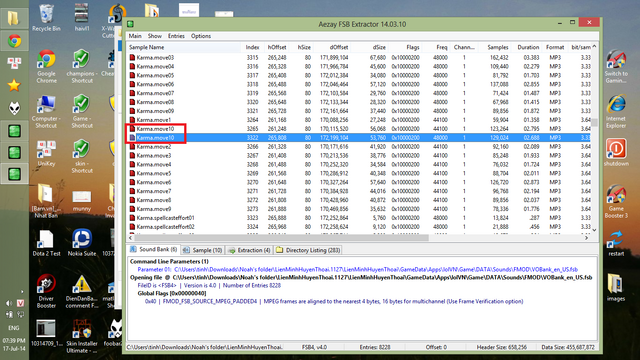Select the Karma.move07 sample file icon
Screen dimensions: 640x360
[132, 93]
